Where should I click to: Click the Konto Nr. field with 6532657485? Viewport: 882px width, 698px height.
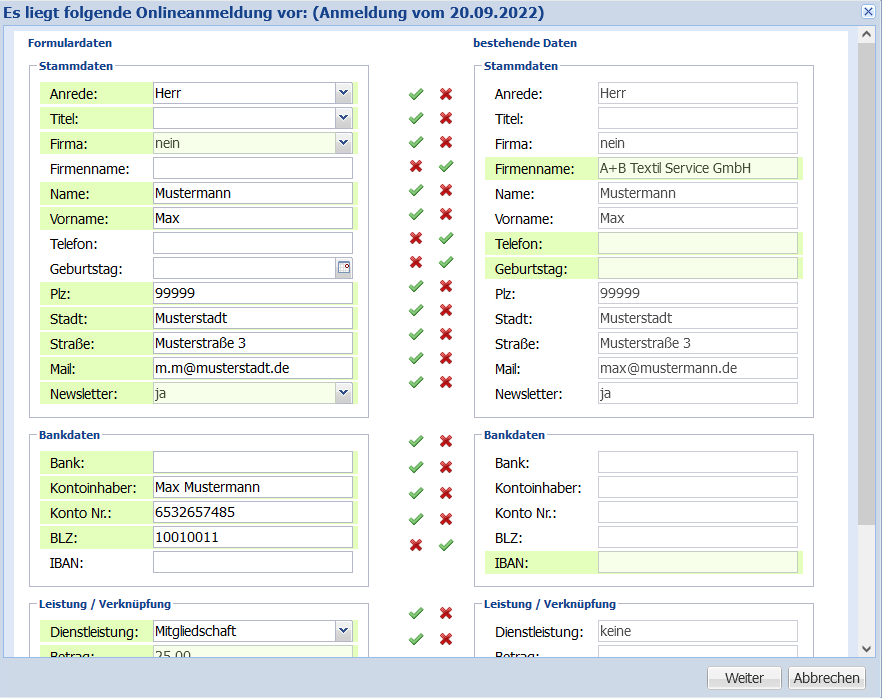[253, 512]
